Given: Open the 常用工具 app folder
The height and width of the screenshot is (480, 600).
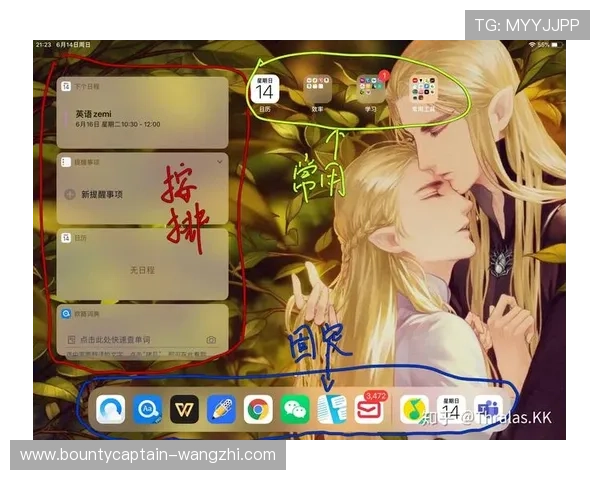Looking at the screenshot, I should (x=423, y=88).
